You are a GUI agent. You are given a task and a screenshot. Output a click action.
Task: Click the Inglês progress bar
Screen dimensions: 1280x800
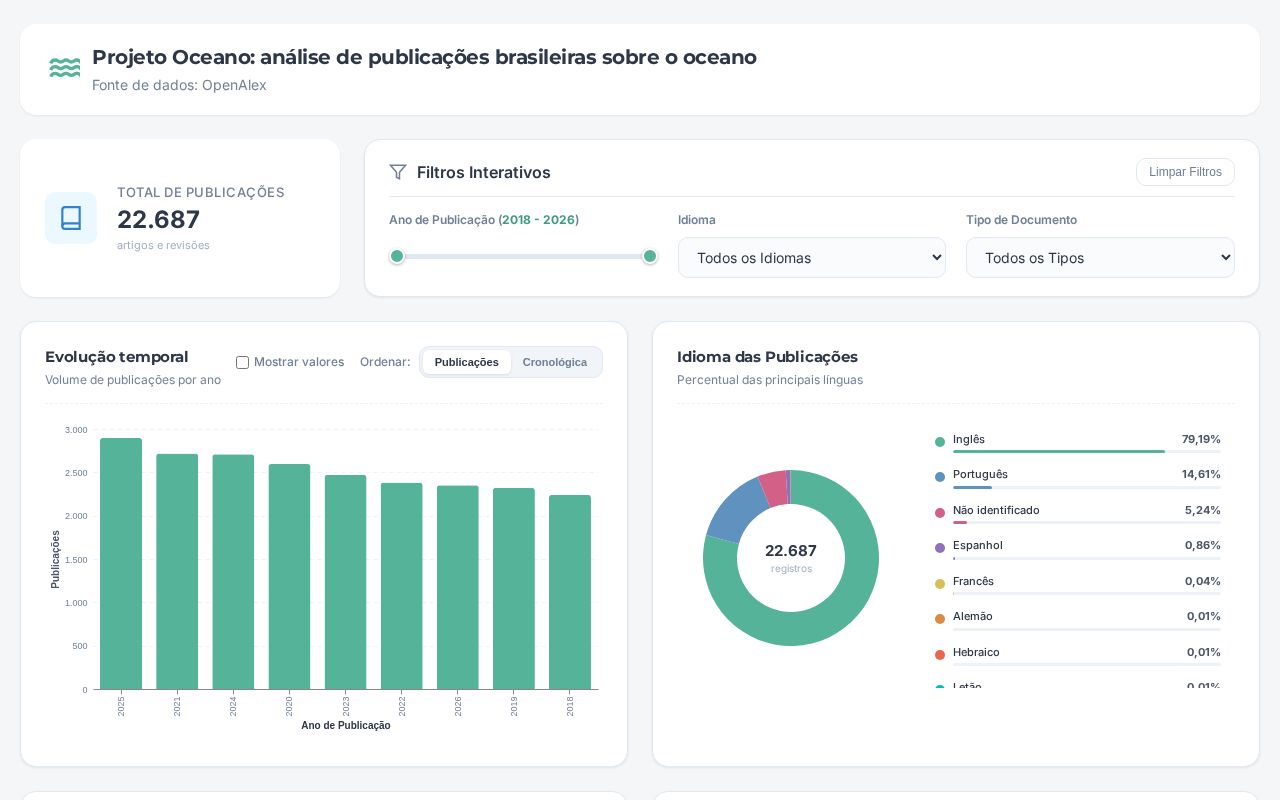click(x=1087, y=452)
